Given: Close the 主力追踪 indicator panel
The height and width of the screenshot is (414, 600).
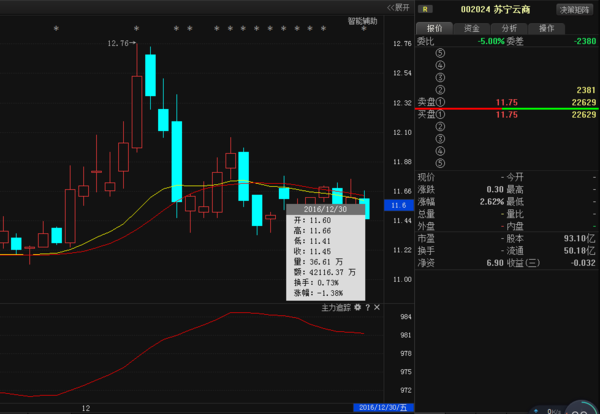Looking at the screenshot, I should [x=377, y=307].
